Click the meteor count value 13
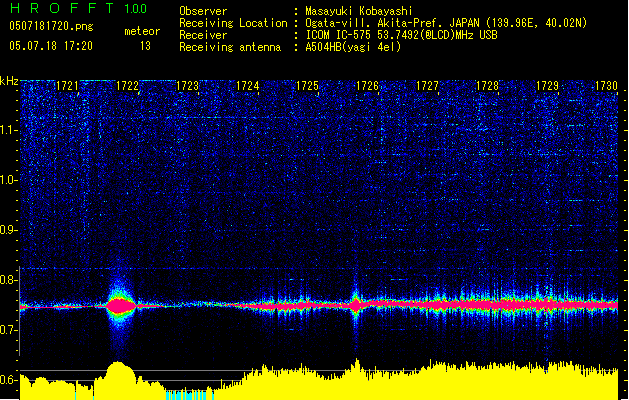Image resolution: width=629 pixels, height=400 pixels. pyautogui.click(x=145, y=46)
